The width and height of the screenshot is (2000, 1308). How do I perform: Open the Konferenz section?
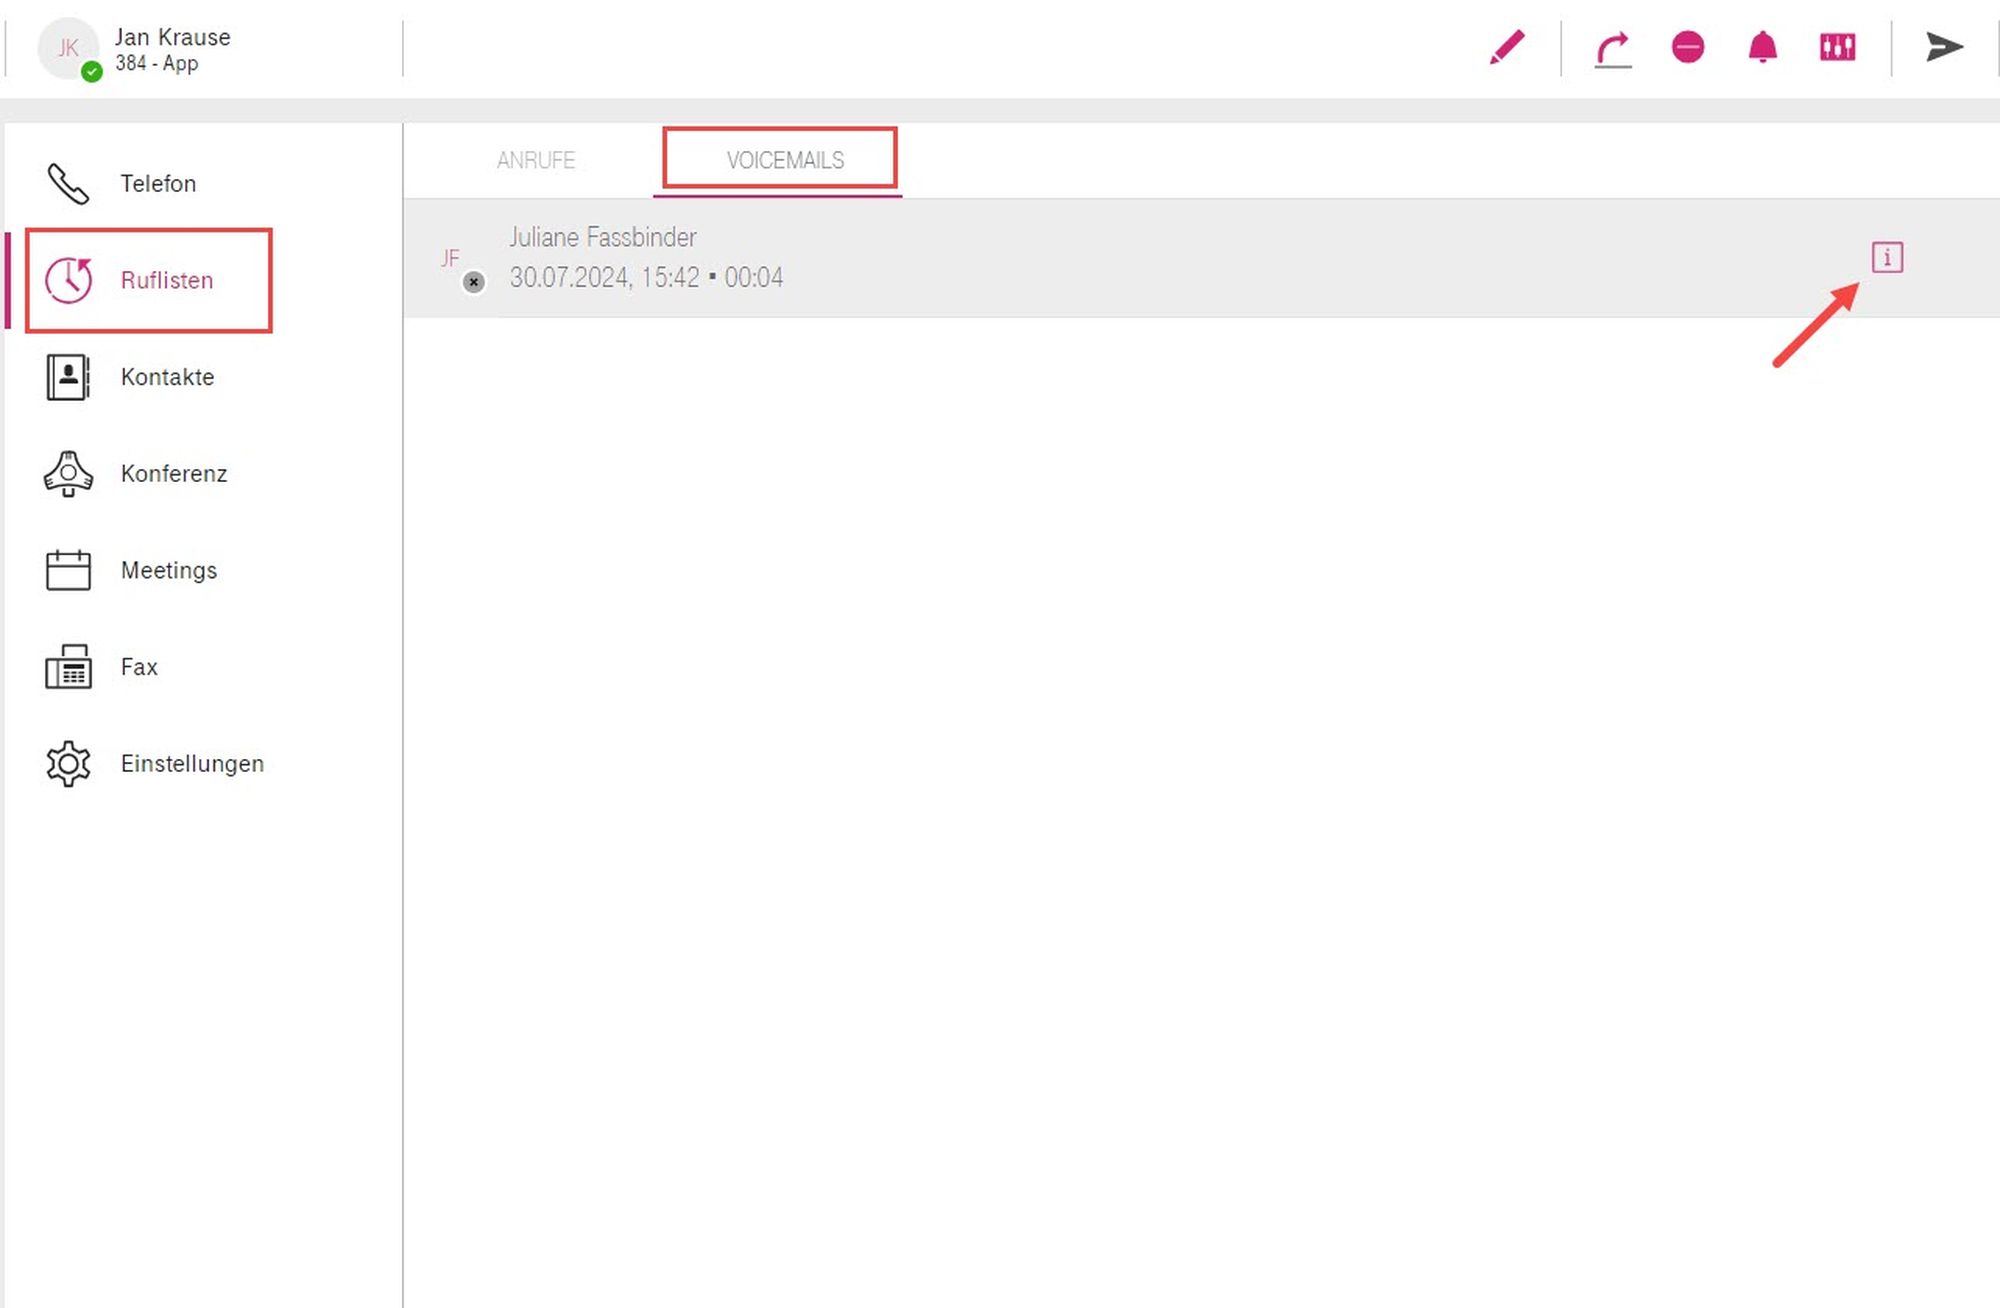(x=173, y=474)
